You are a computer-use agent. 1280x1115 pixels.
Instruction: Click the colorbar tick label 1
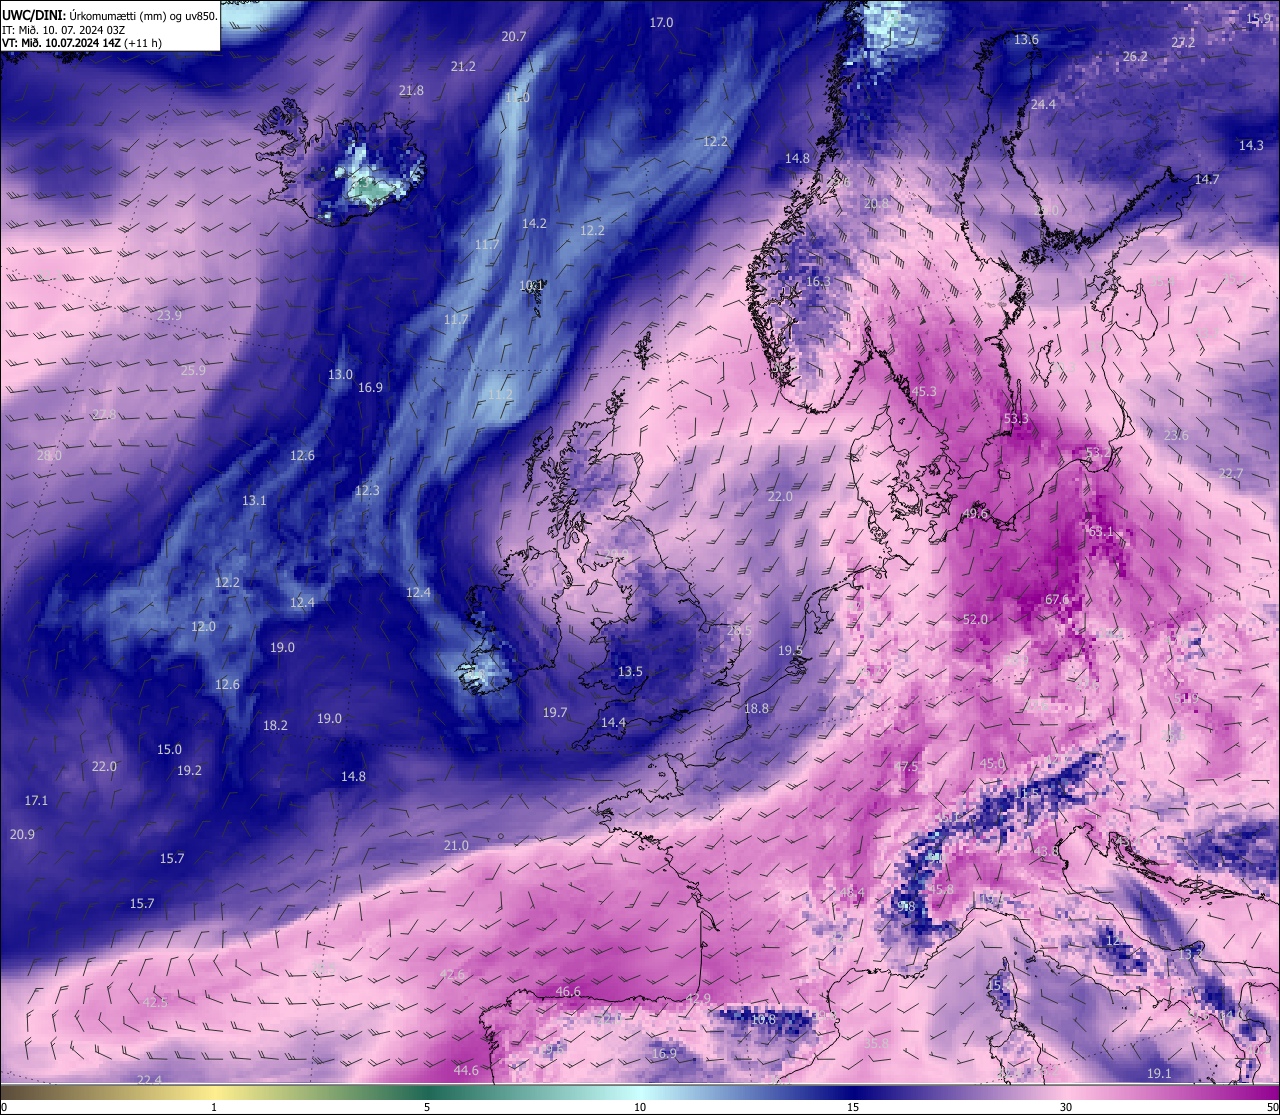click(214, 1107)
